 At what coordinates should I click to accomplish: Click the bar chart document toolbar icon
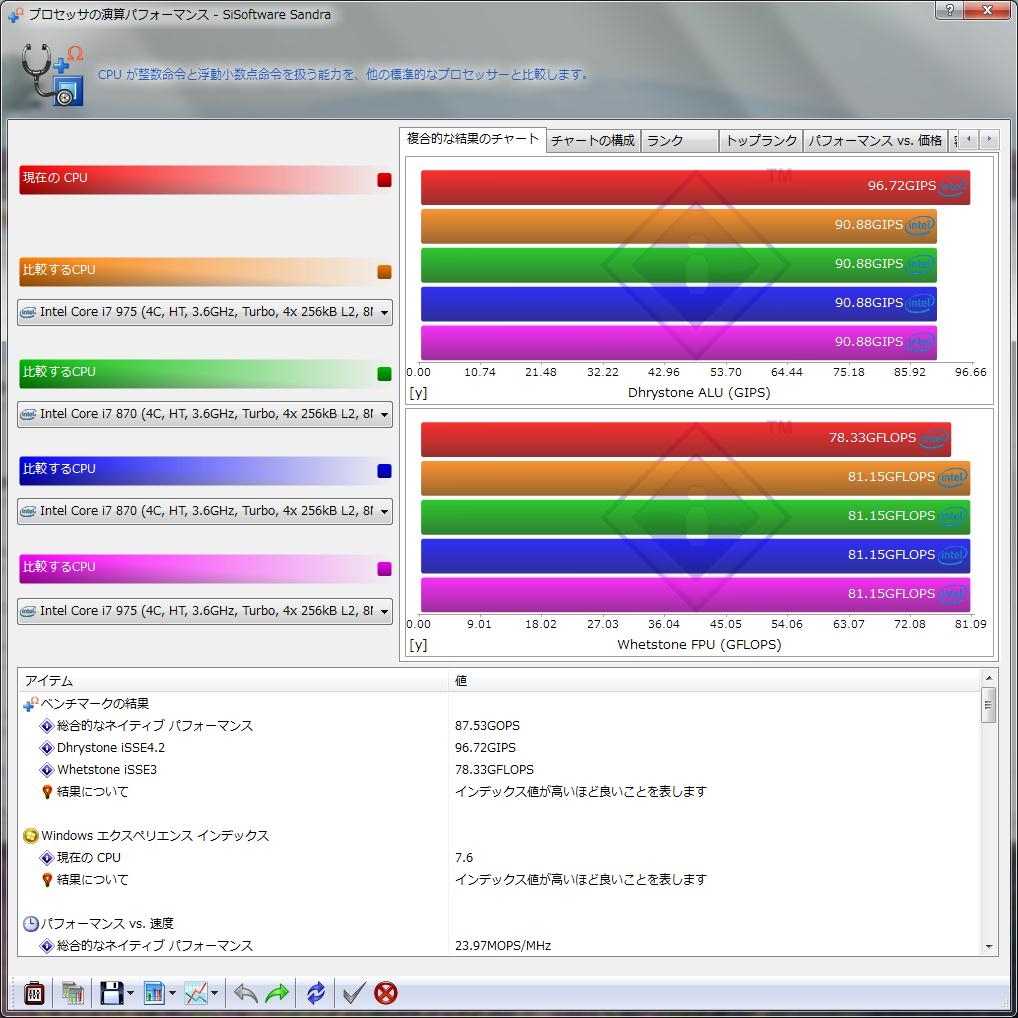(154, 993)
